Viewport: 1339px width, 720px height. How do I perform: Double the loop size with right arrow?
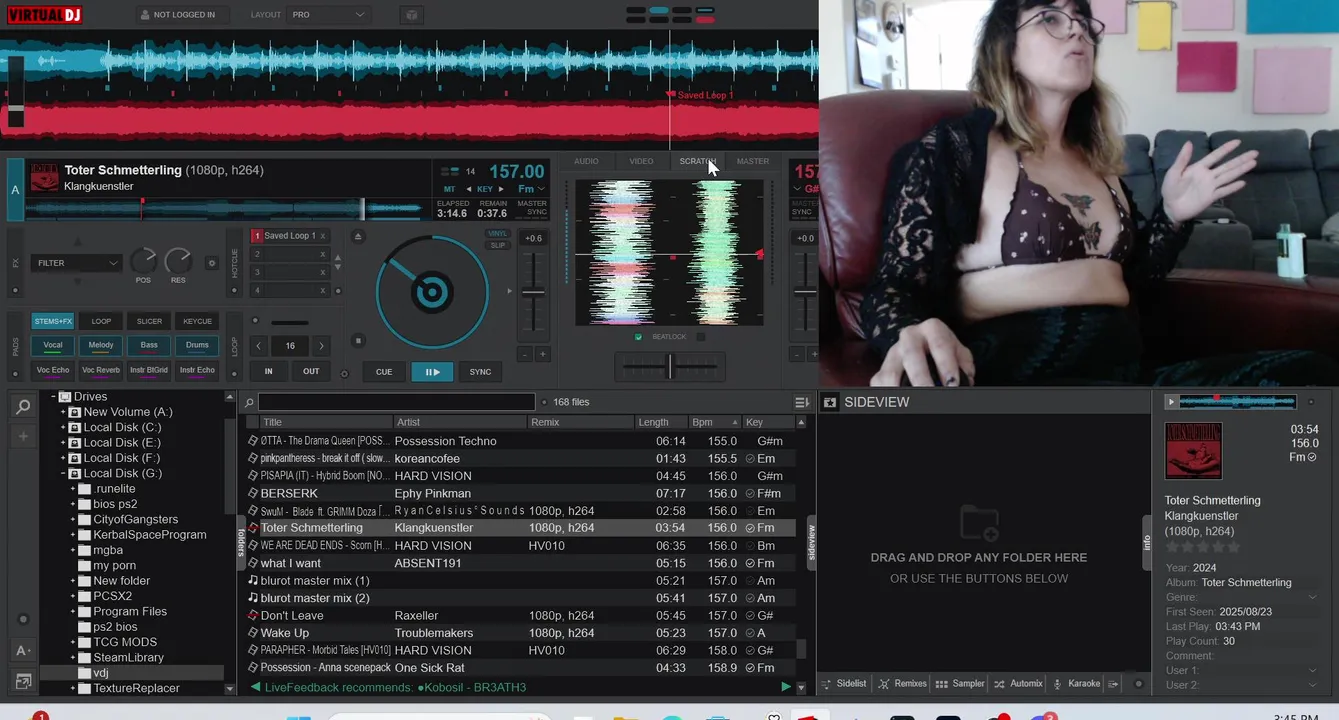coord(321,346)
